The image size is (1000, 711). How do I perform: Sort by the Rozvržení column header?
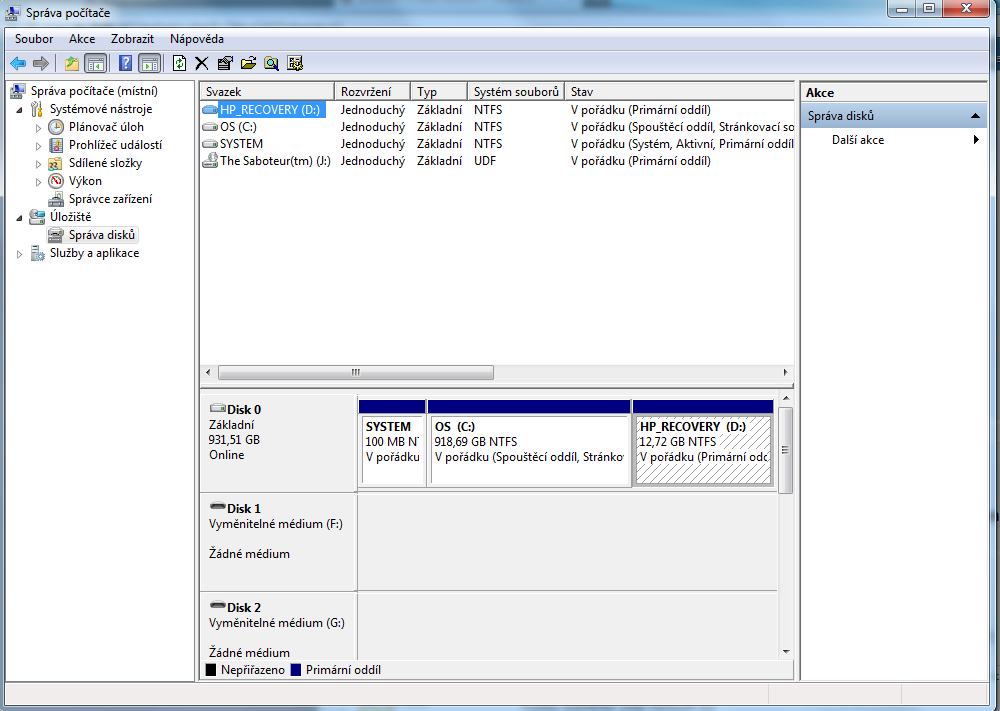coord(372,91)
